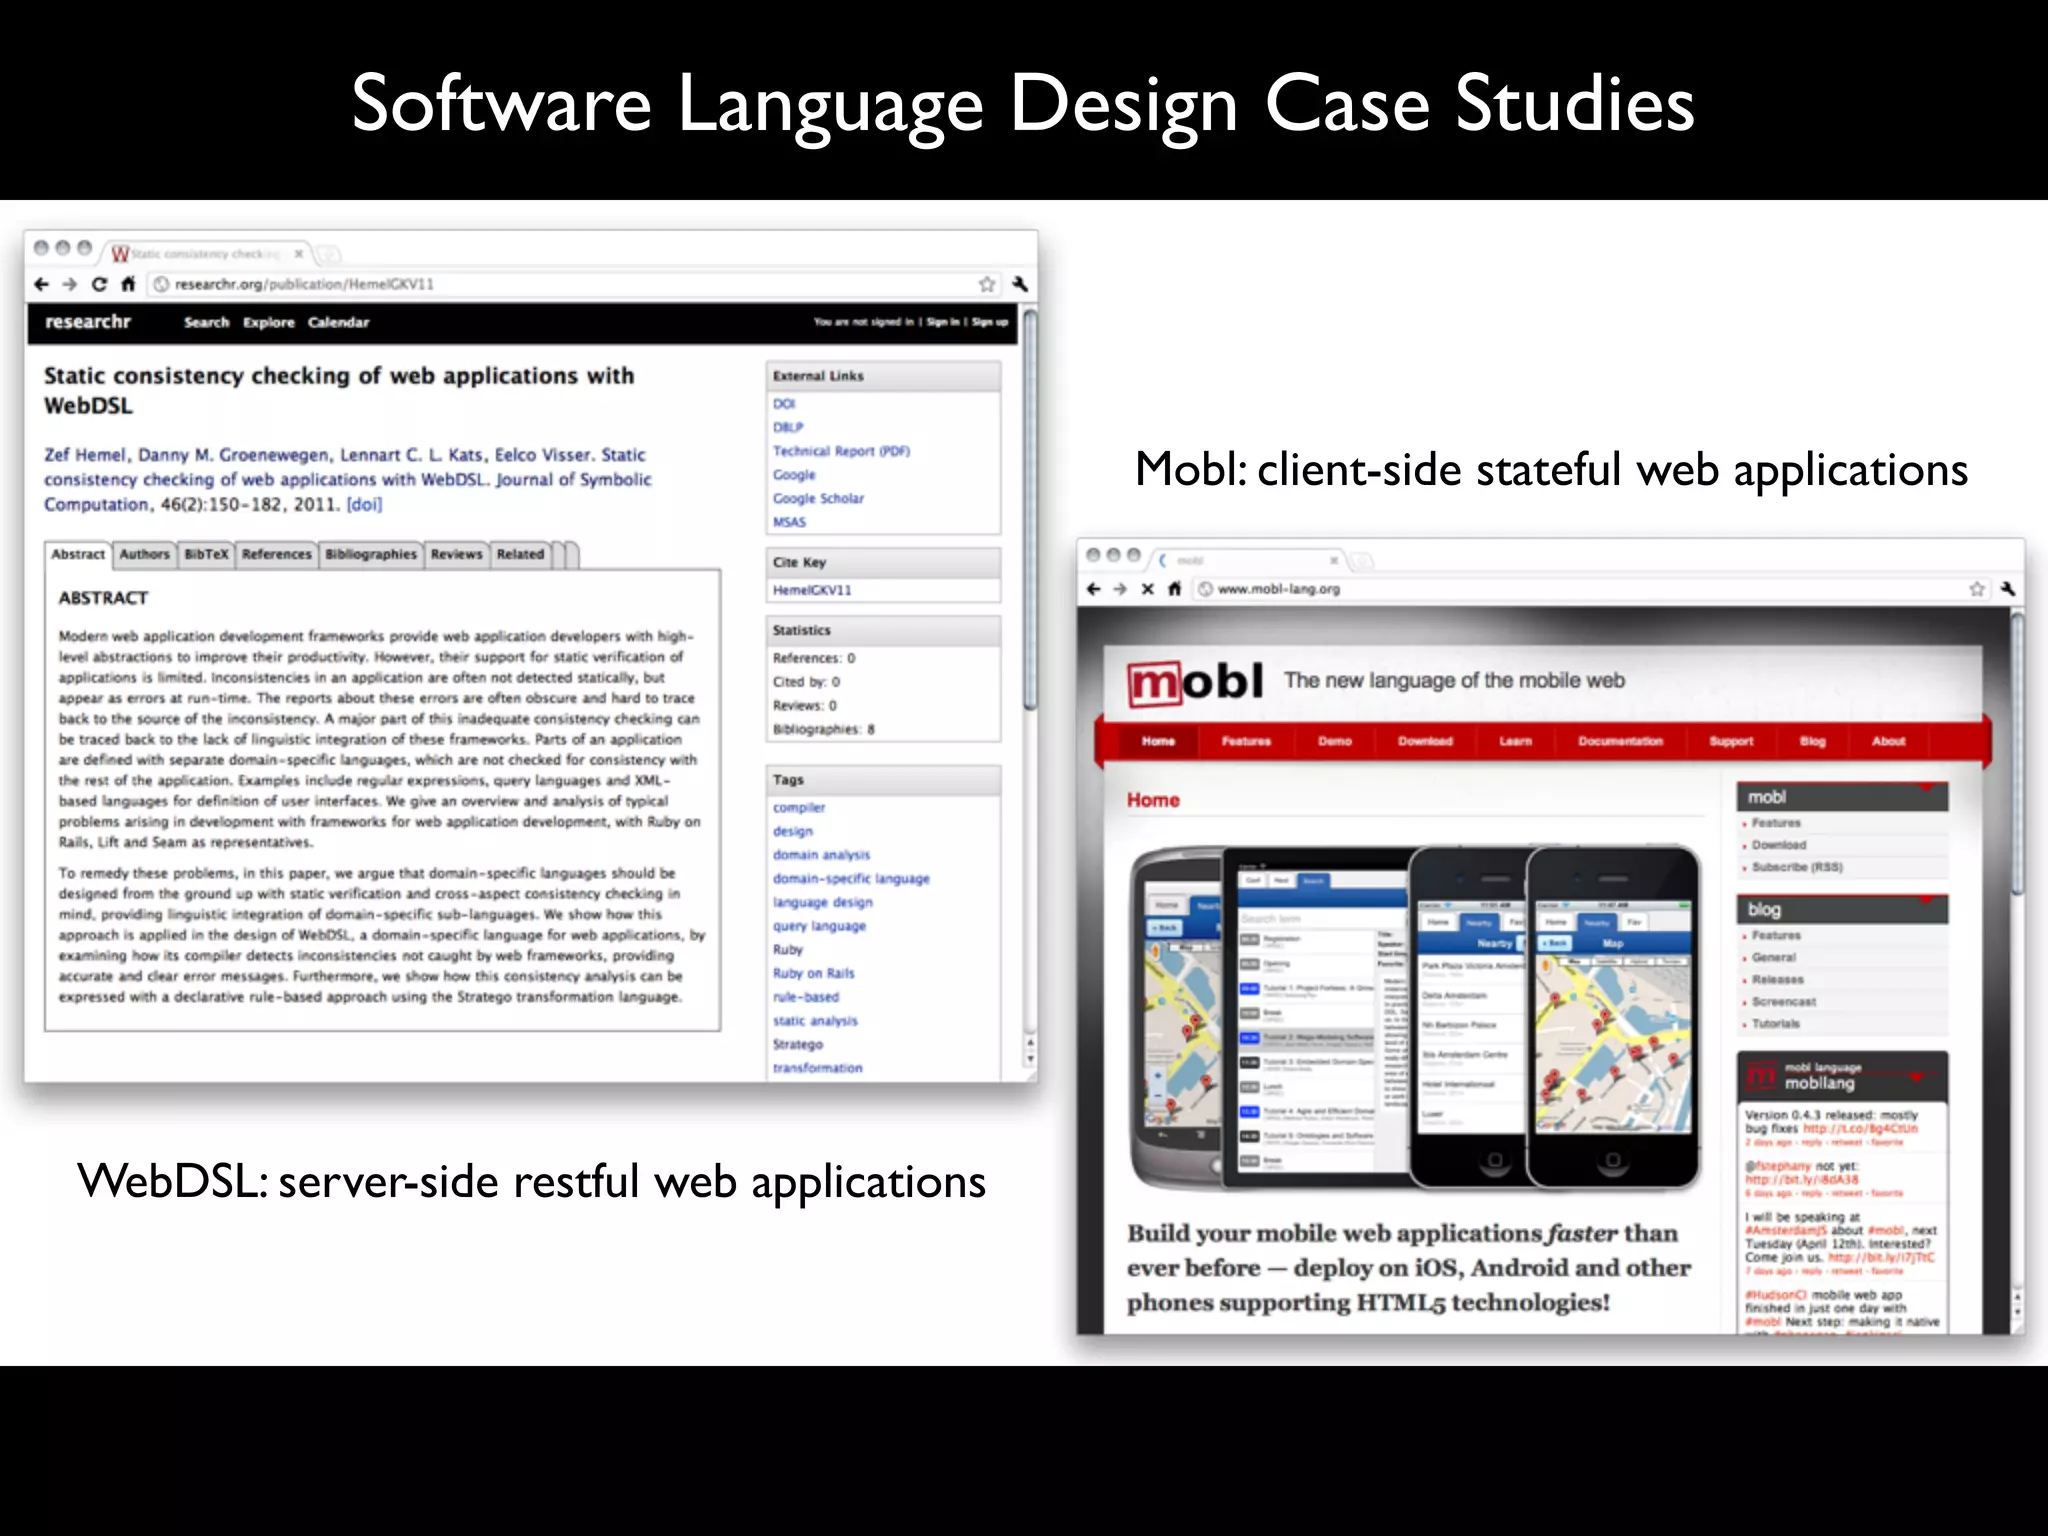2048x1536 pixels.
Task: Open Tutorials under blog sidebar
Action: pyautogui.click(x=1776, y=1023)
